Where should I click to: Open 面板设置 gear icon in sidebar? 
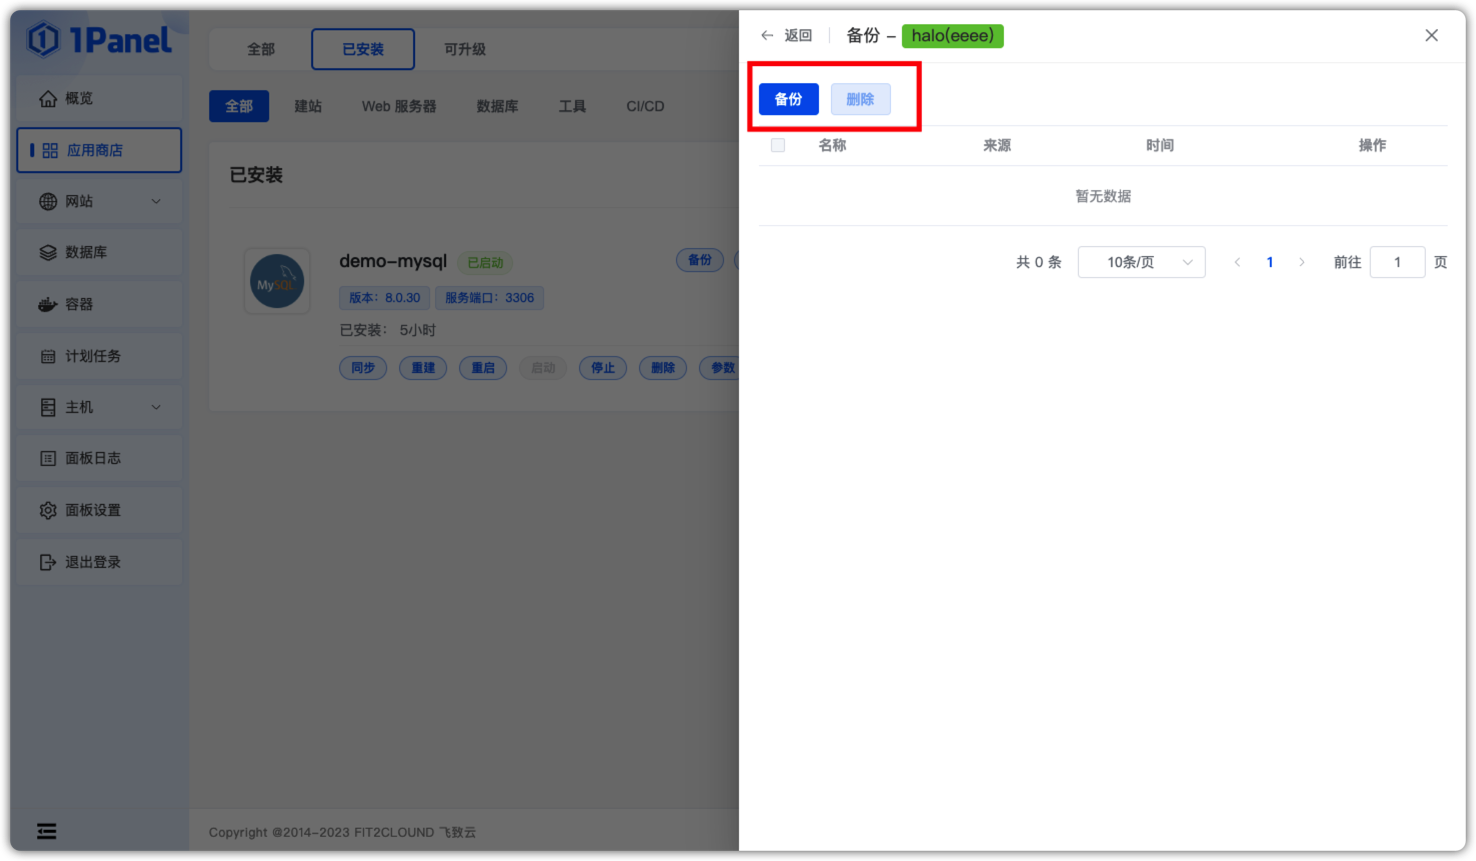[48, 511]
